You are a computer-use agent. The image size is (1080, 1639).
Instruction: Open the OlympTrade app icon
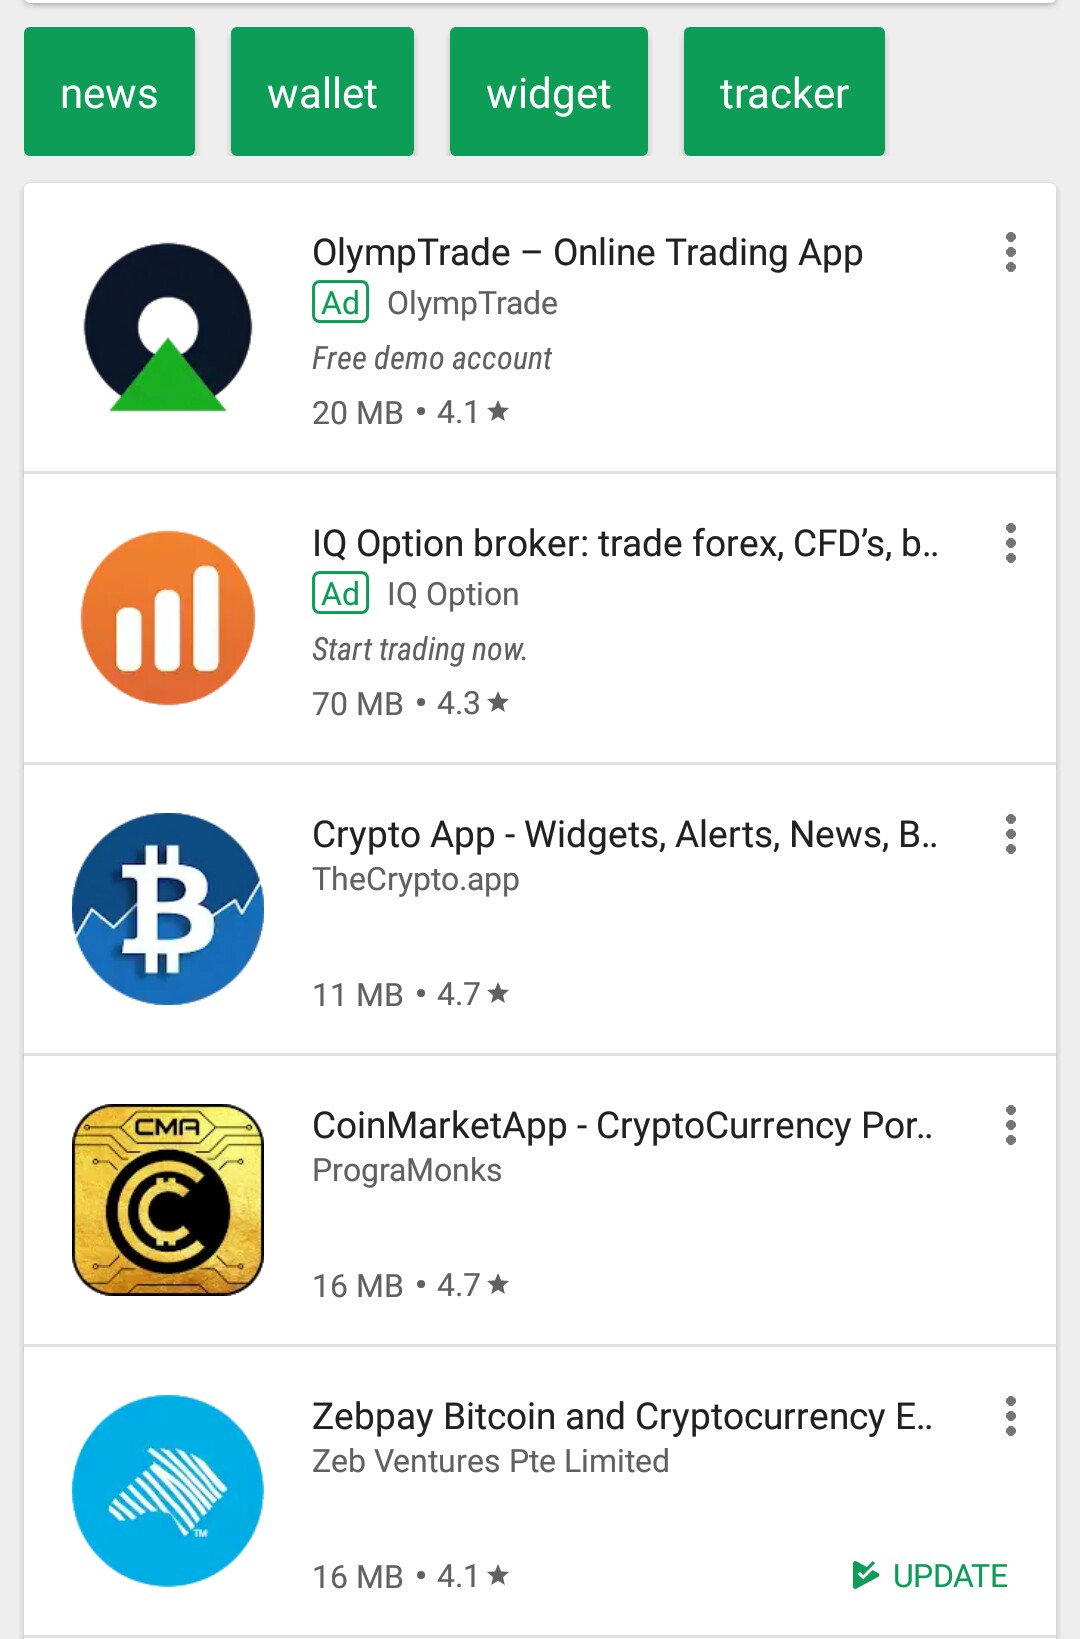(x=168, y=327)
